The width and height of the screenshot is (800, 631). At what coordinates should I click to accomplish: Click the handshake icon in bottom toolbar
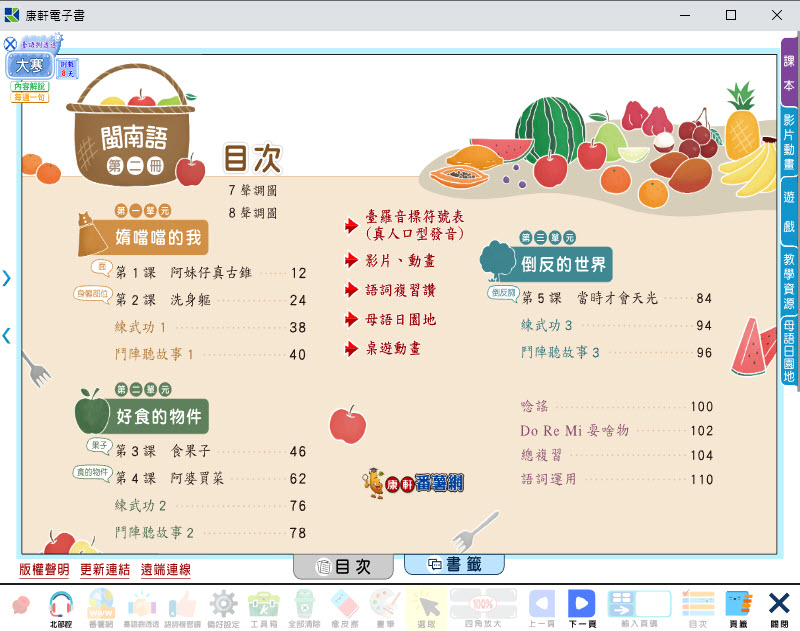pyautogui.click(x=141, y=609)
